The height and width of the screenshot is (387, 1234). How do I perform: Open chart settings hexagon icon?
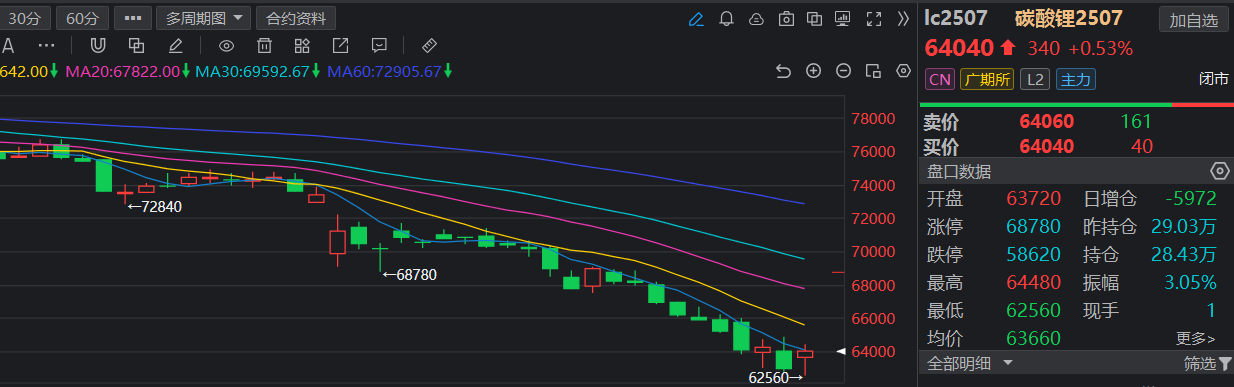pyautogui.click(x=904, y=71)
